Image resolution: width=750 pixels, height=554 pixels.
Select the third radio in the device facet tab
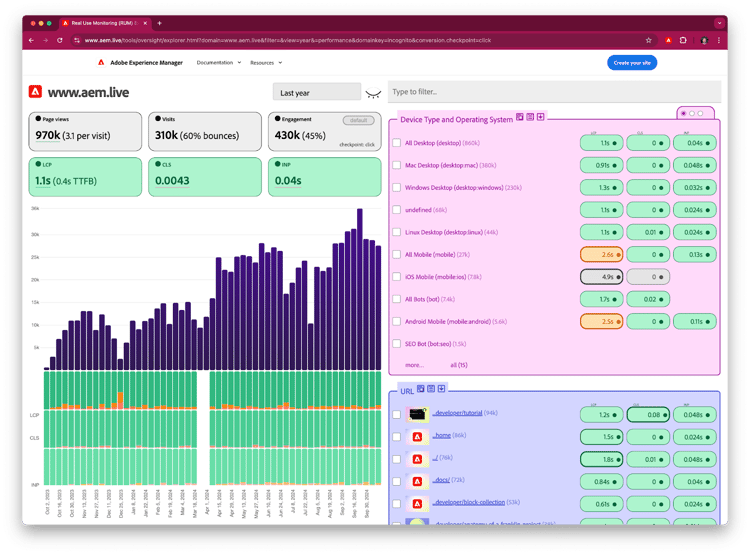700,113
